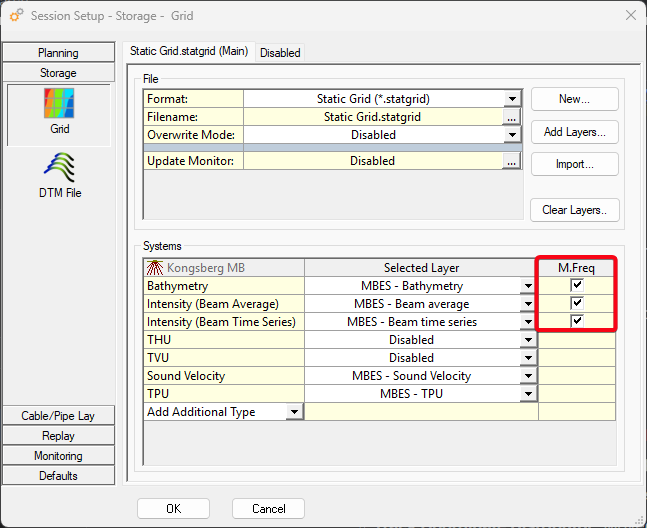
Task: Open the Planning section
Action: pyautogui.click(x=58, y=53)
